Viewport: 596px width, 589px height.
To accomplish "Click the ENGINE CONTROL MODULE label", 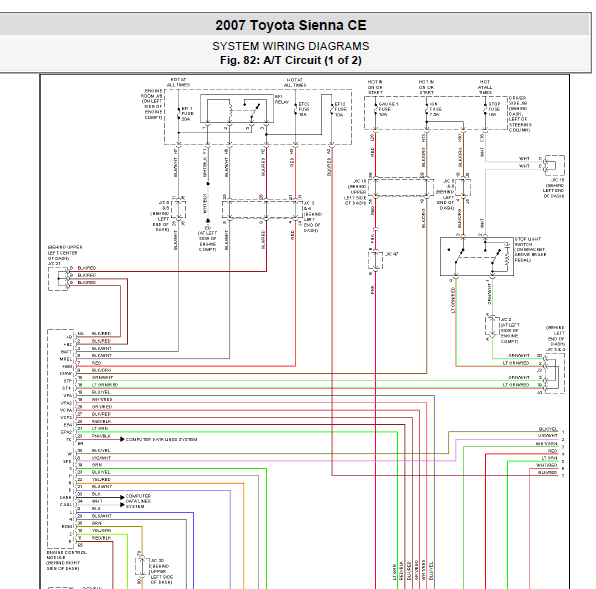I will (x=67, y=560).
